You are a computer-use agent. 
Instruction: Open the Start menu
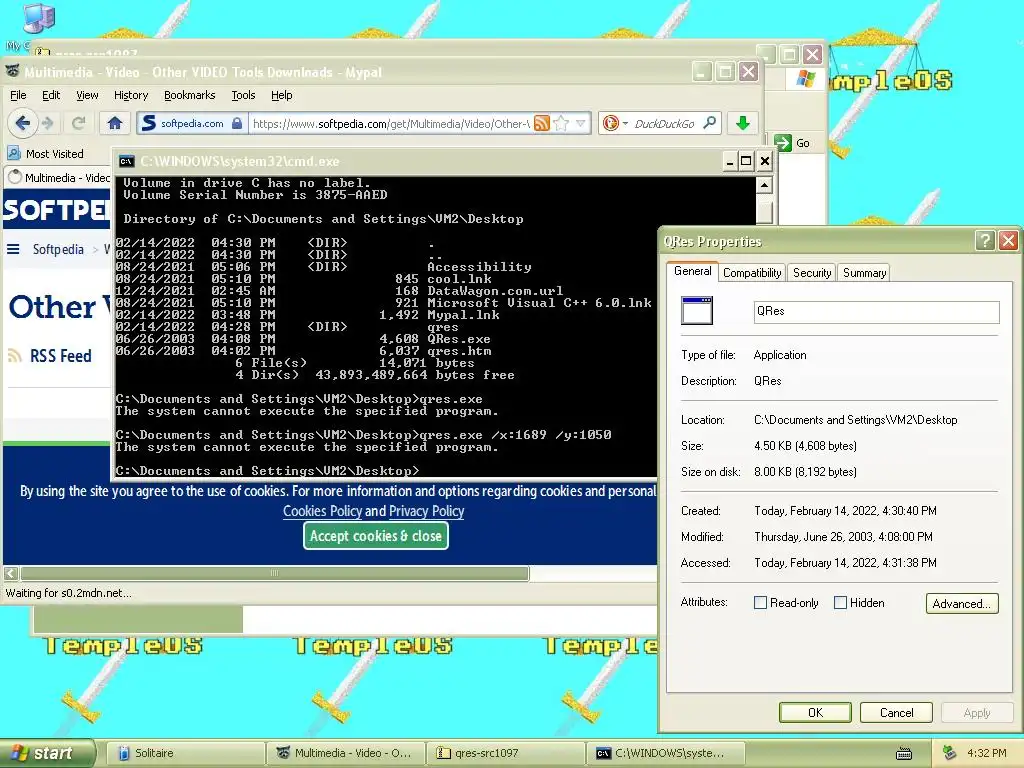click(x=46, y=753)
